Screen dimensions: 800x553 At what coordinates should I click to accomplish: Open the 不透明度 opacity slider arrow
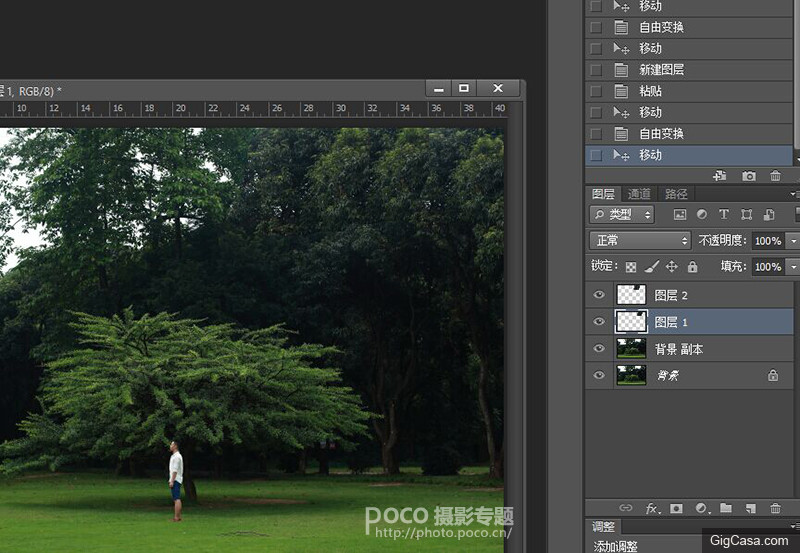pos(793,241)
